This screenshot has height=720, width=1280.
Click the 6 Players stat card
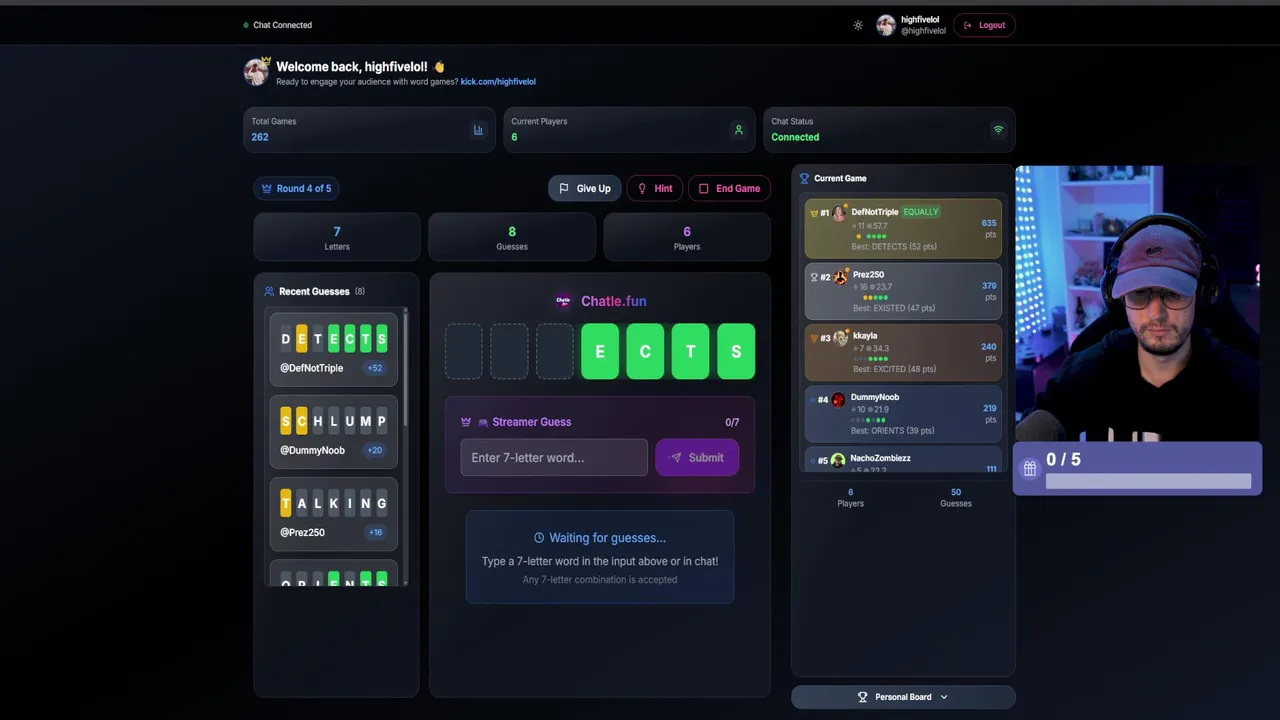(687, 237)
